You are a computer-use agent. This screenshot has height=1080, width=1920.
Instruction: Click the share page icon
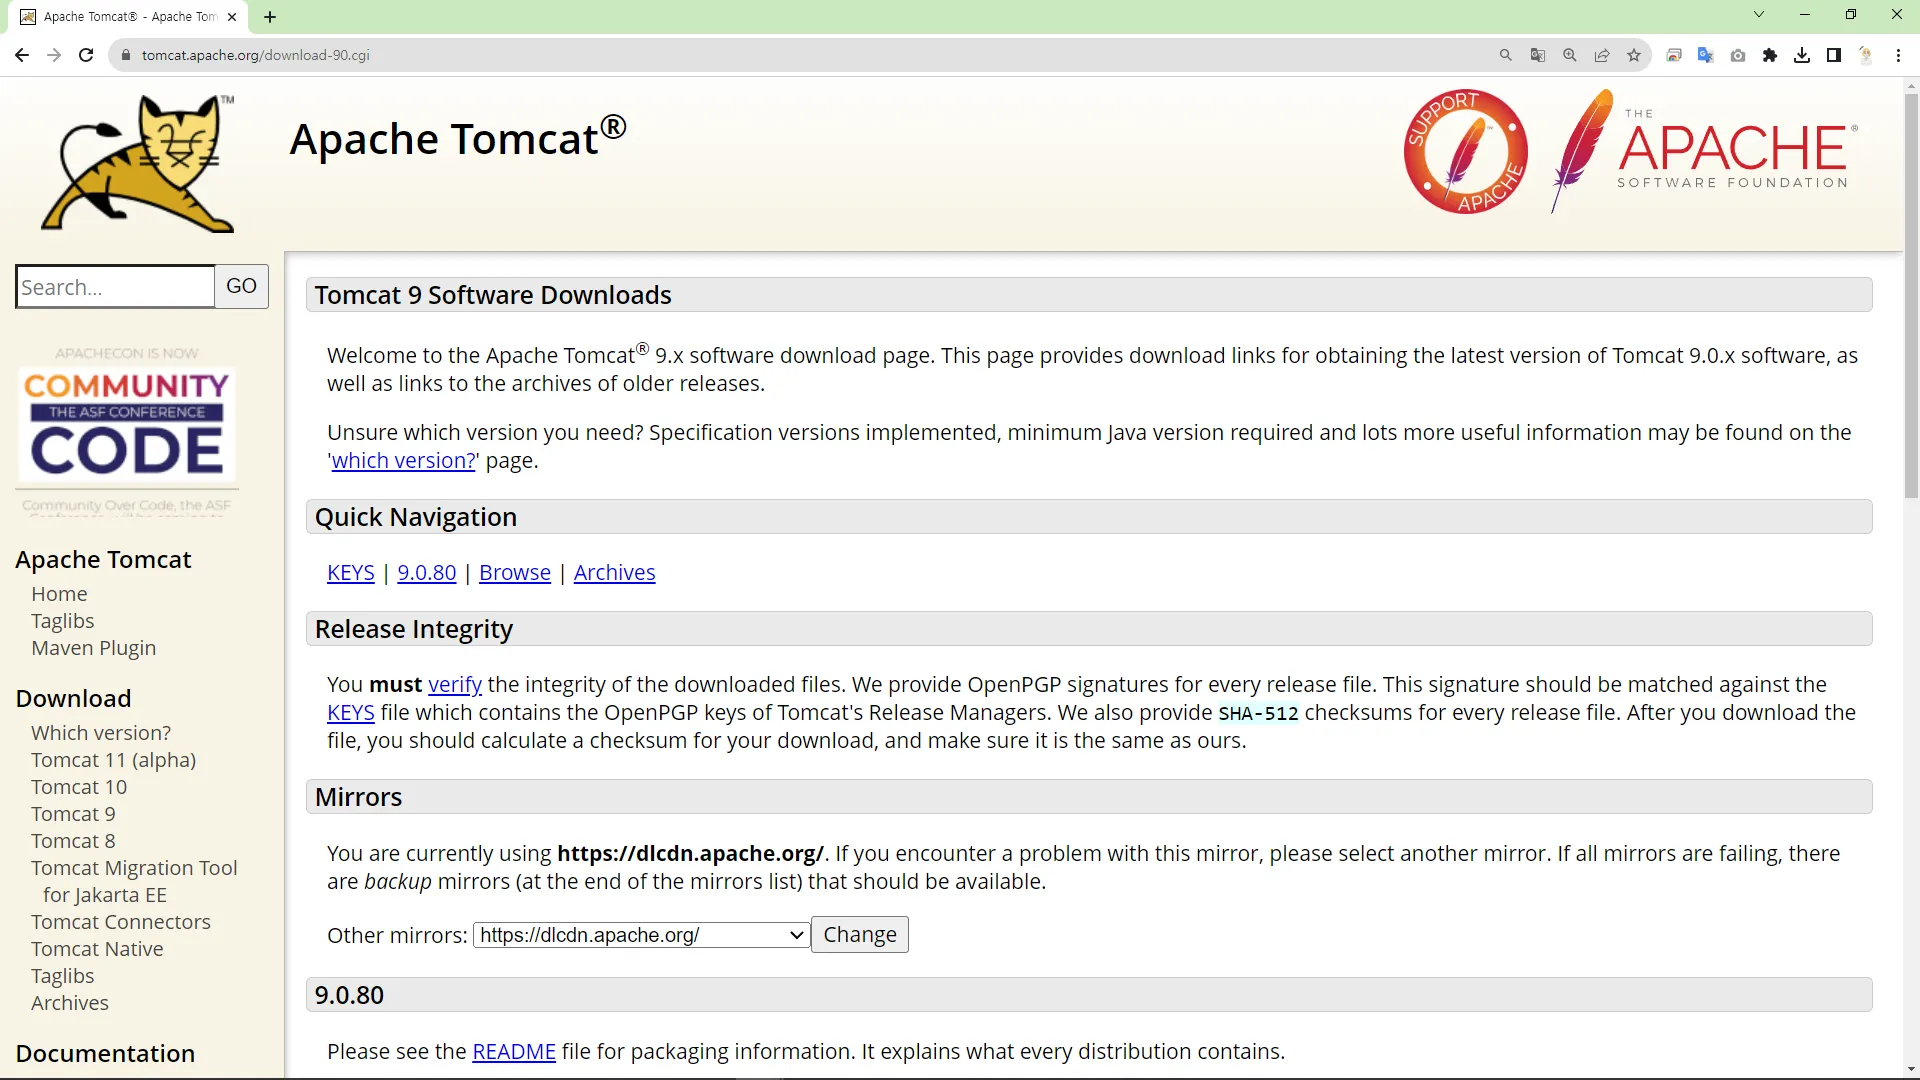pos(1602,55)
